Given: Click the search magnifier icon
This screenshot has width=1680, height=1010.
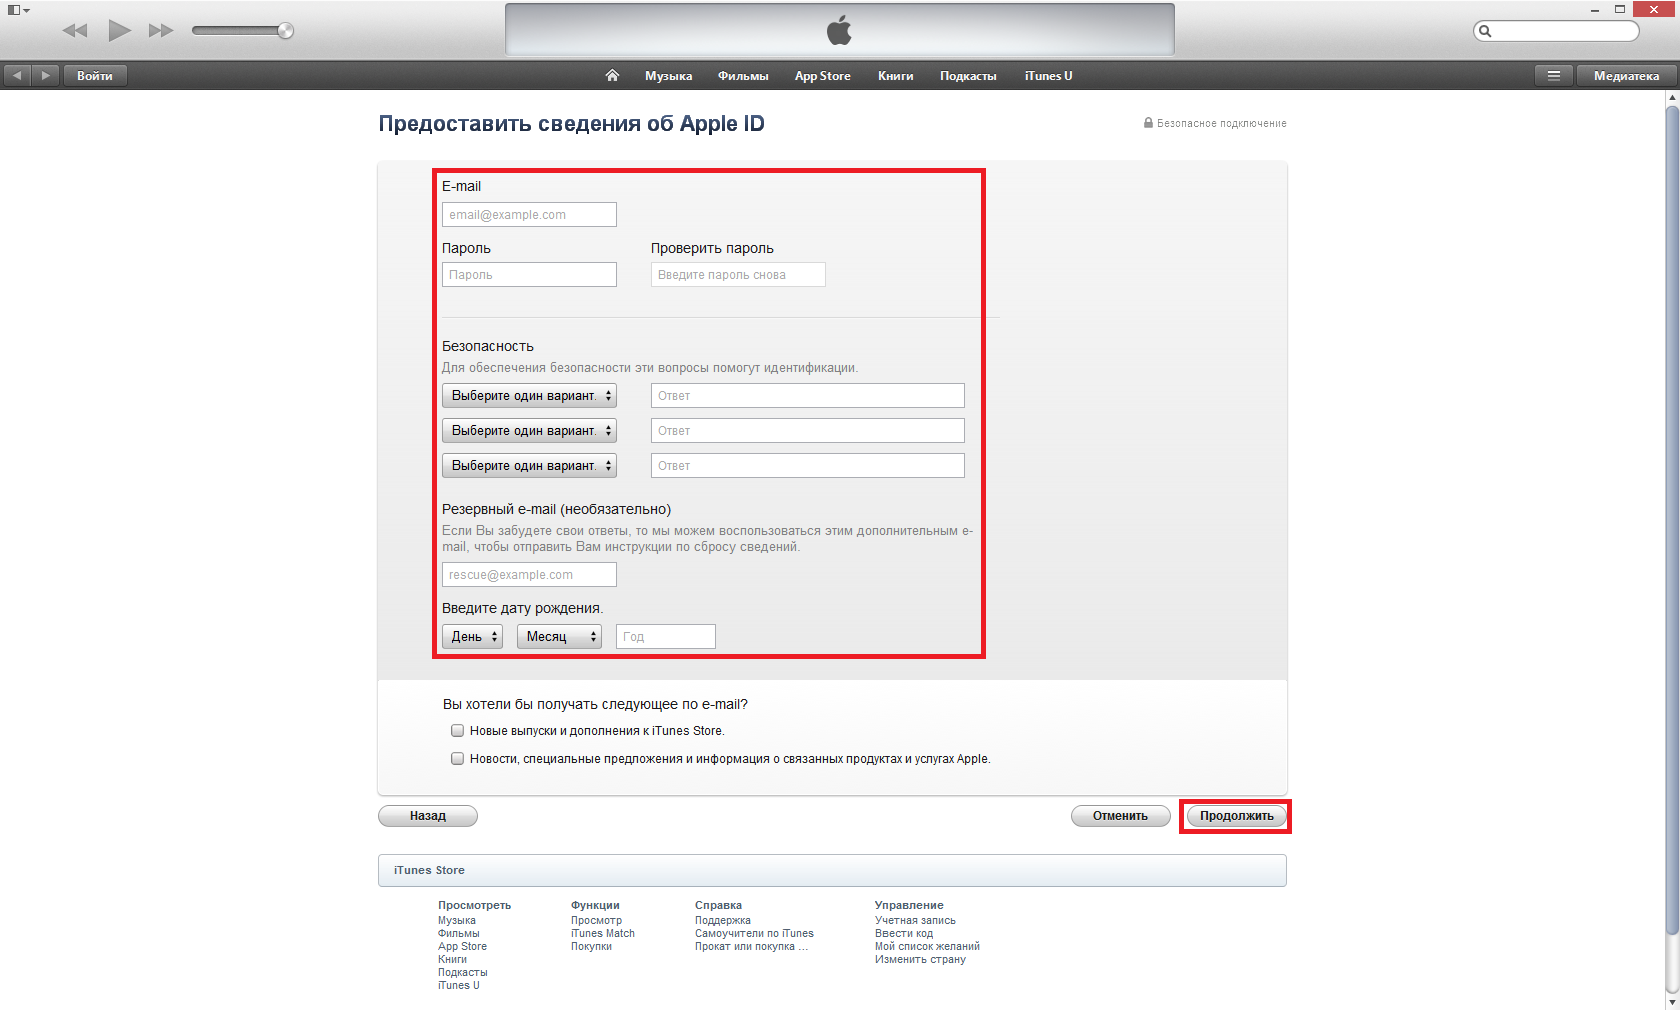Looking at the screenshot, I should [x=1486, y=31].
